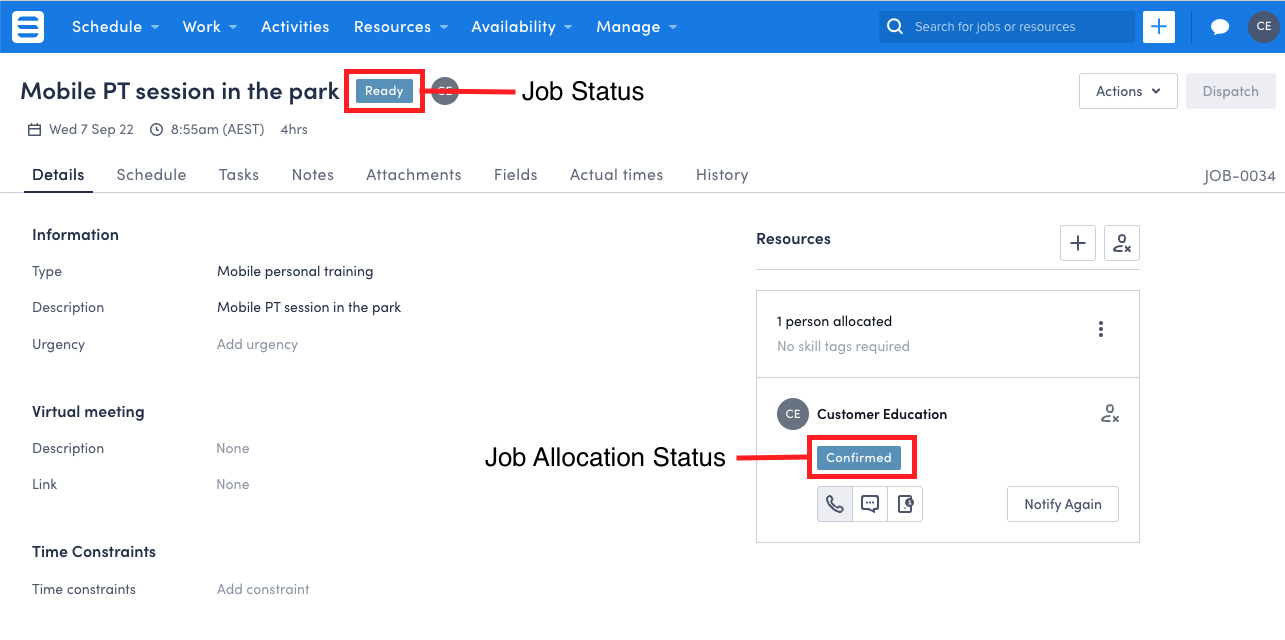The width and height of the screenshot is (1285, 640).
Task: Expand the Schedule menu dropdown
Action: 115,27
